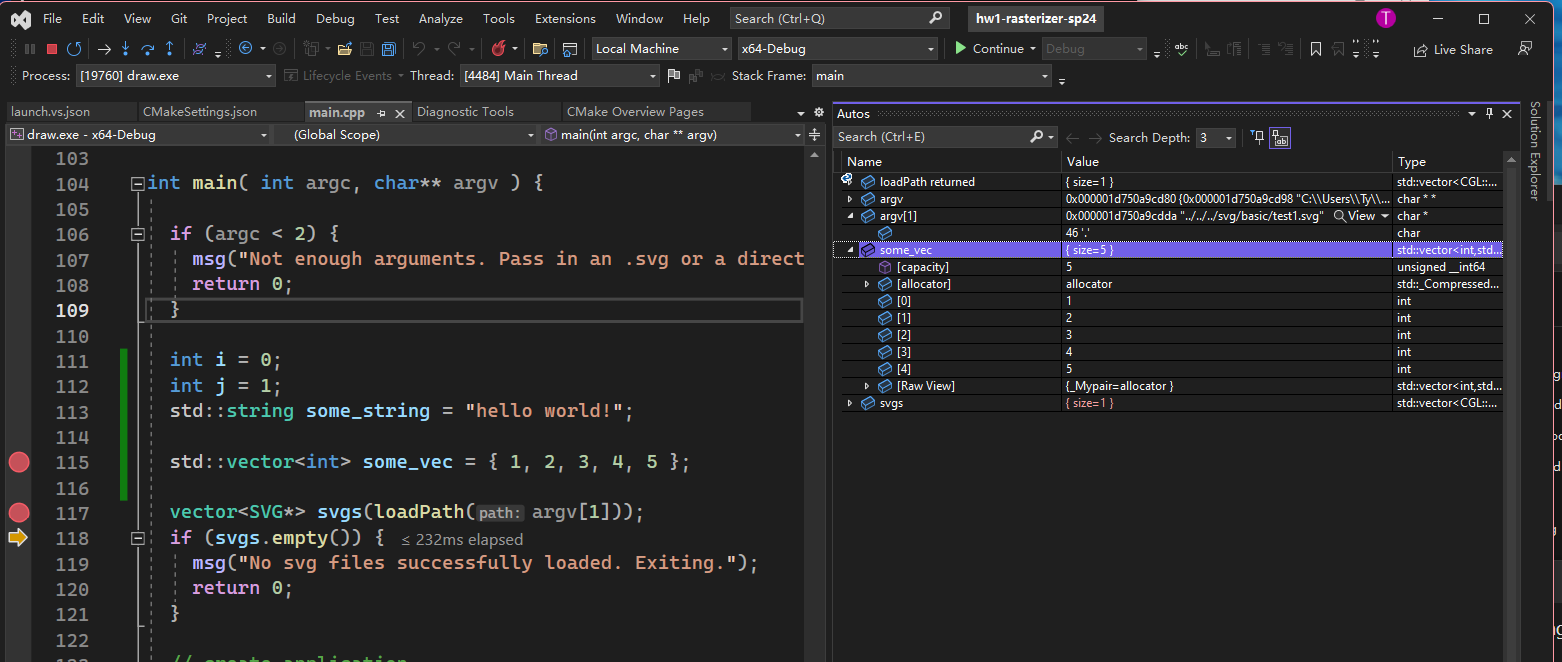1562x662 pixels.
Task: Open the Local Machine target dropdown
Action: (x=727, y=48)
